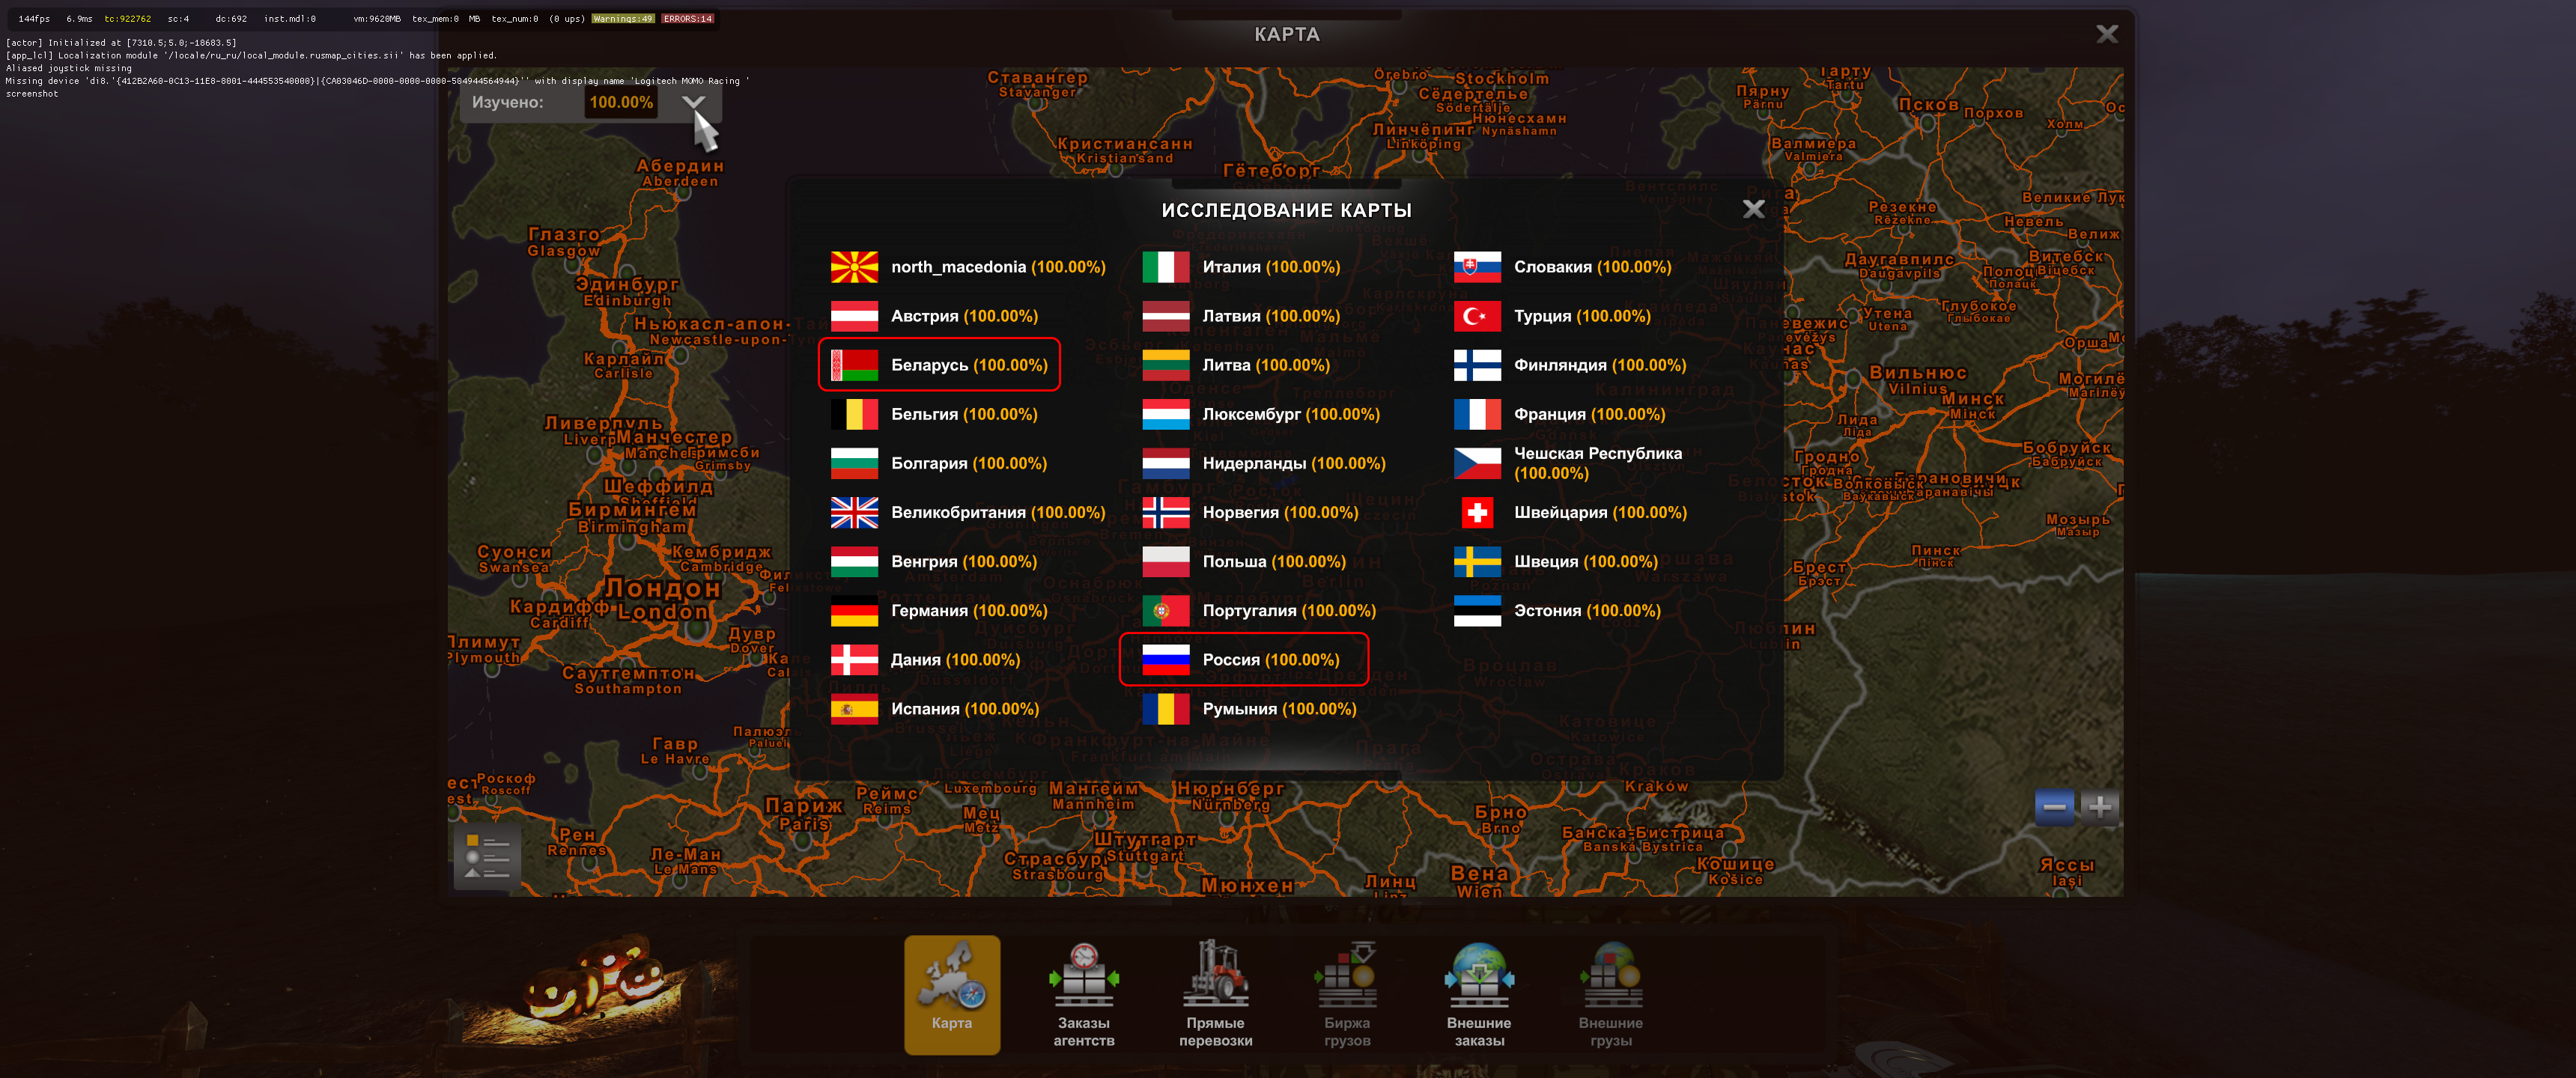Select Эстония (100.00%) entry text
Image resolution: width=2576 pixels, height=1078 pixels.
1587,610
